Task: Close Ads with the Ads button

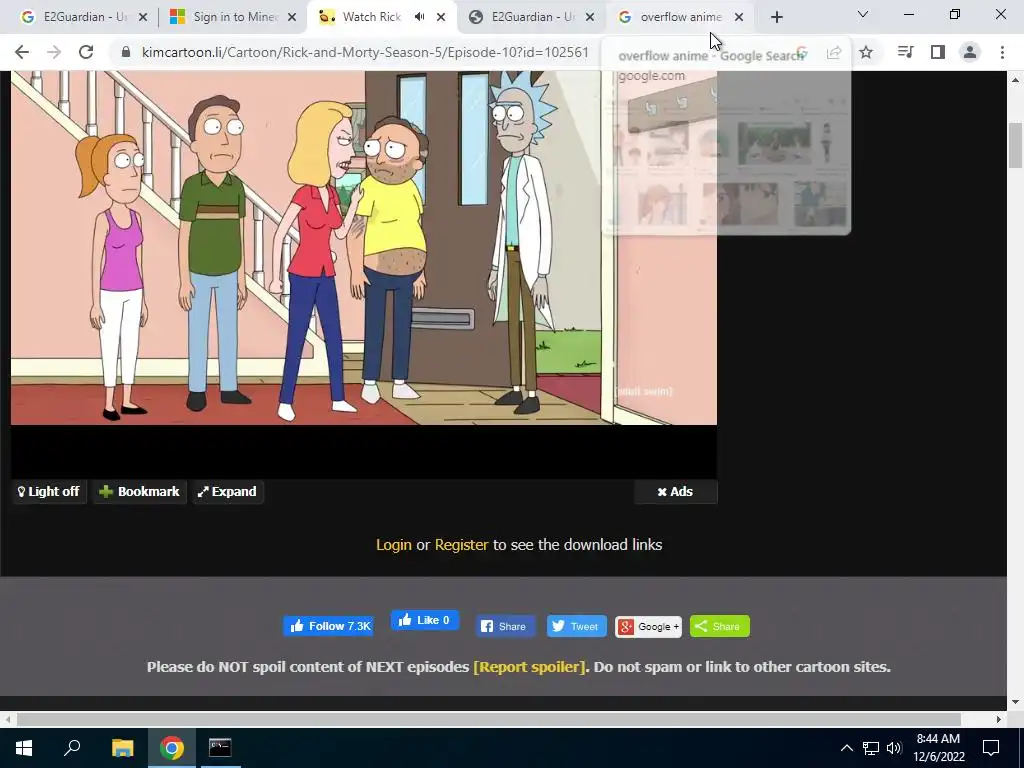Action: click(675, 492)
